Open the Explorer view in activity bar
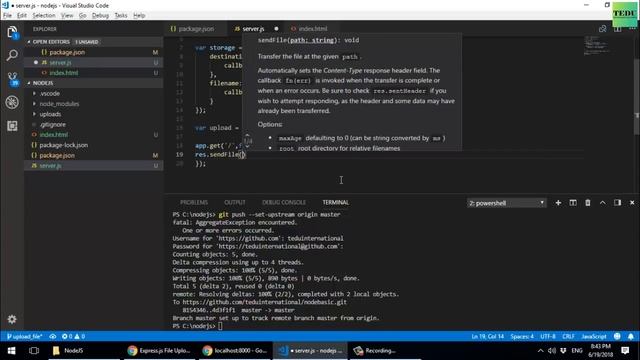The width and height of the screenshot is (640, 360). (12, 32)
